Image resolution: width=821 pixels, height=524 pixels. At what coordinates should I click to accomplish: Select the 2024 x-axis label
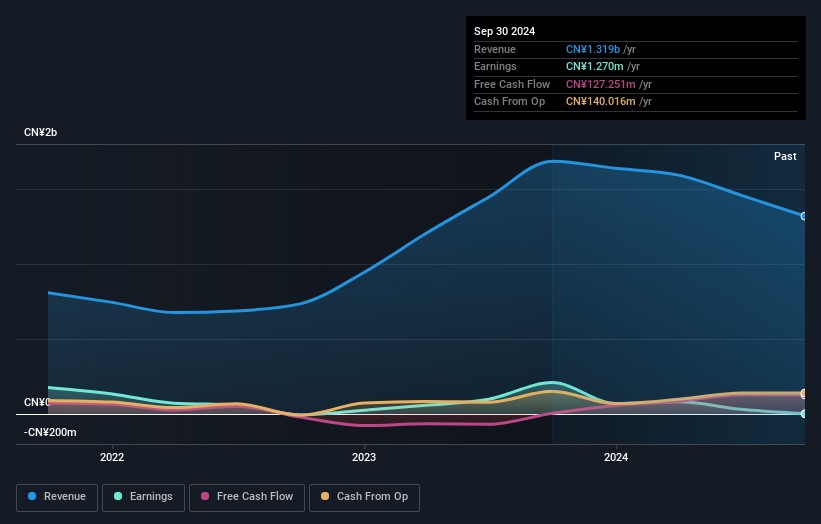pyautogui.click(x=616, y=458)
